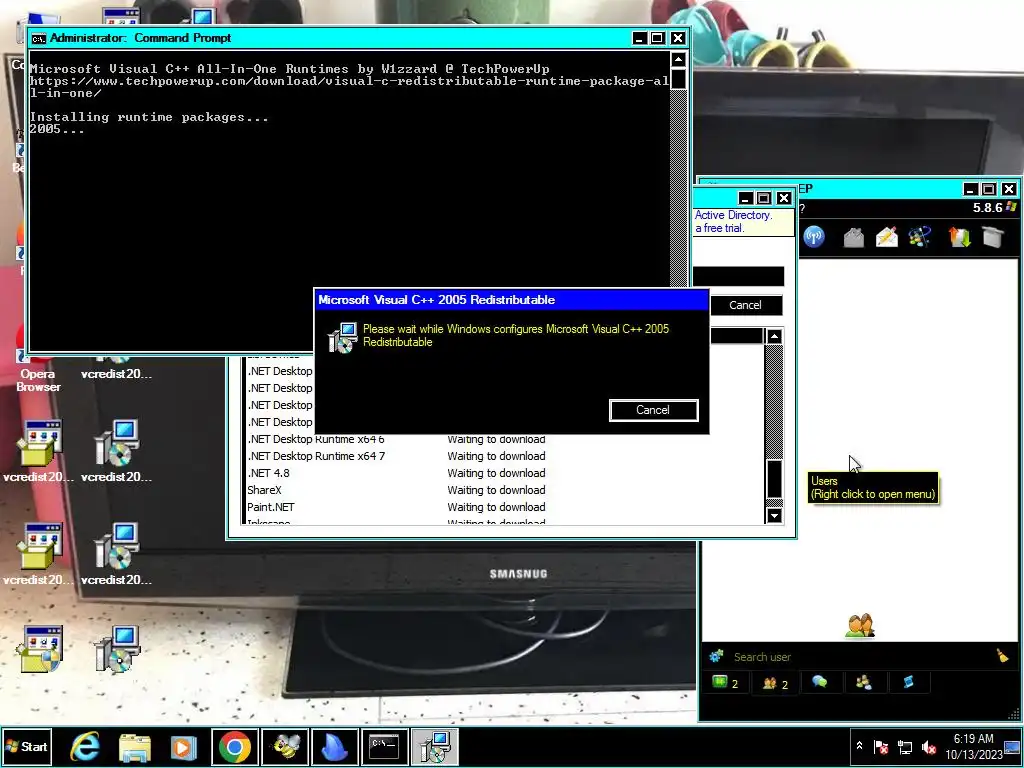1024x768 pixels.
Task: Launch Internet Explorer from taskbar
Action: tap(85, 747)
